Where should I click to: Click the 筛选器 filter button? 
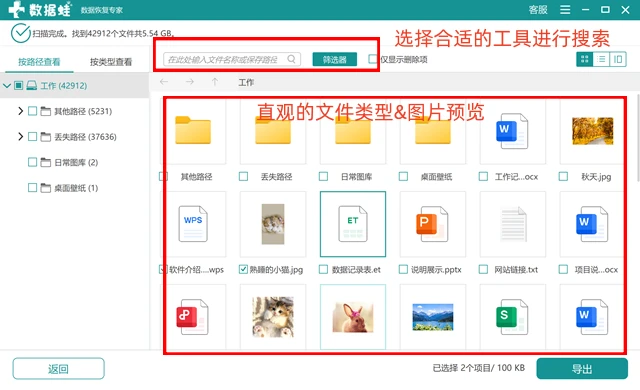pos(335,60)
